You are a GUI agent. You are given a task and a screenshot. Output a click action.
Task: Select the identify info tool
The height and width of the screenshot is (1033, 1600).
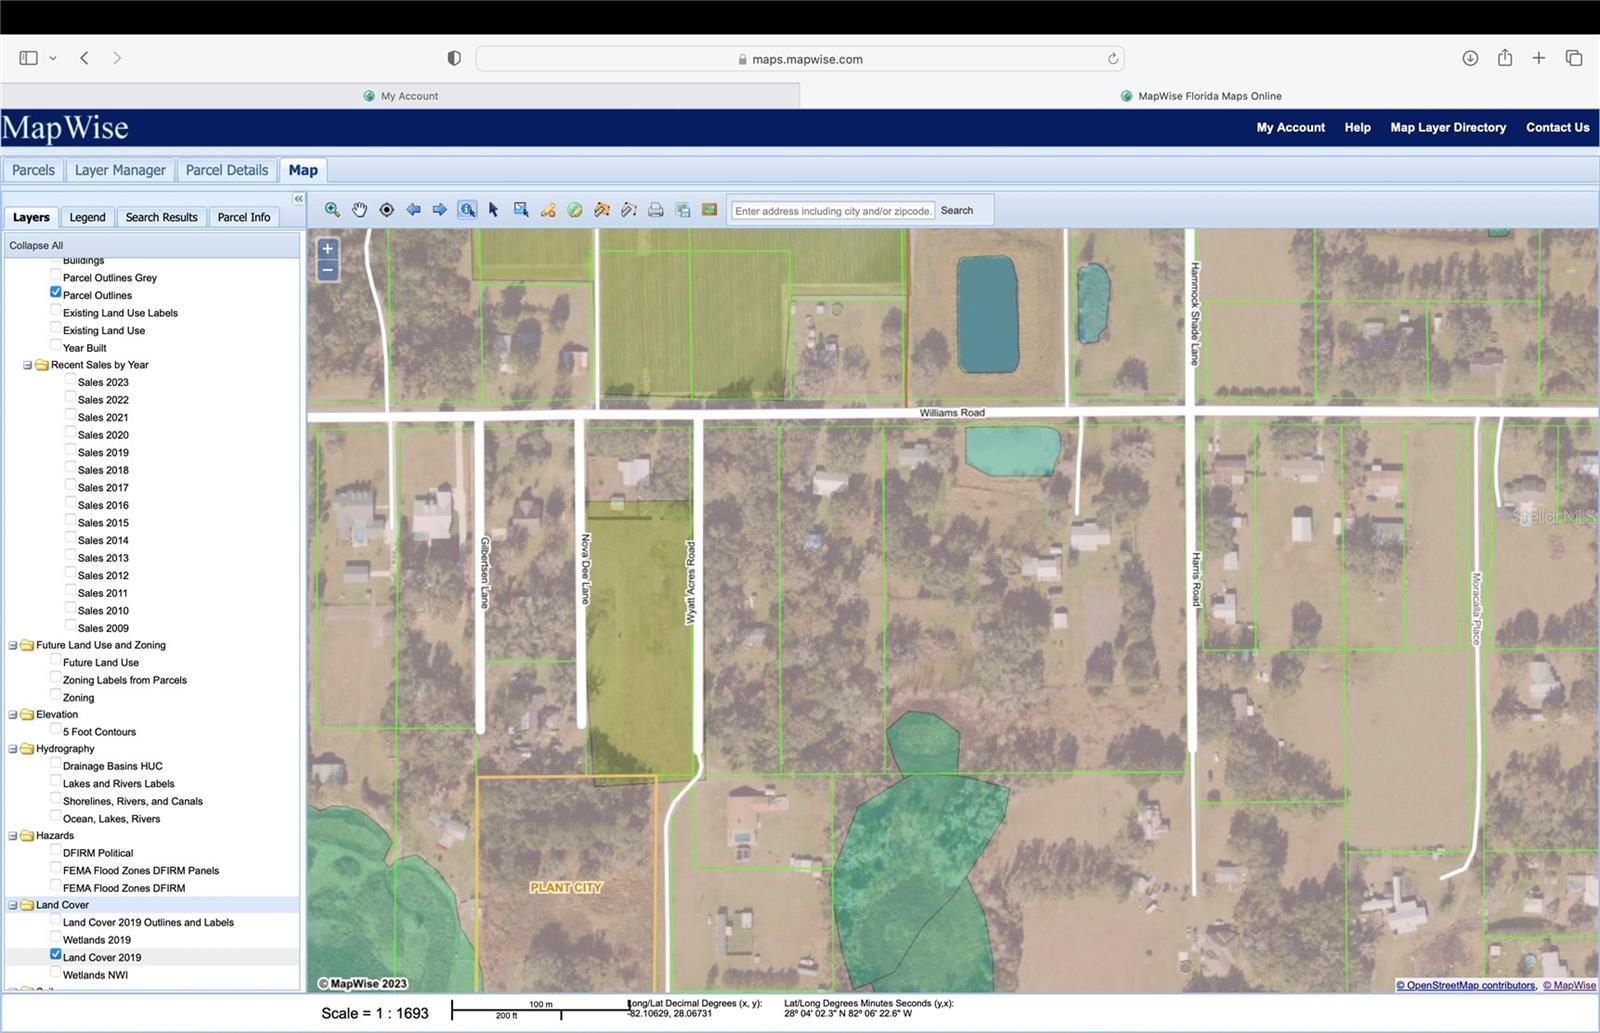tap(467, 210)
